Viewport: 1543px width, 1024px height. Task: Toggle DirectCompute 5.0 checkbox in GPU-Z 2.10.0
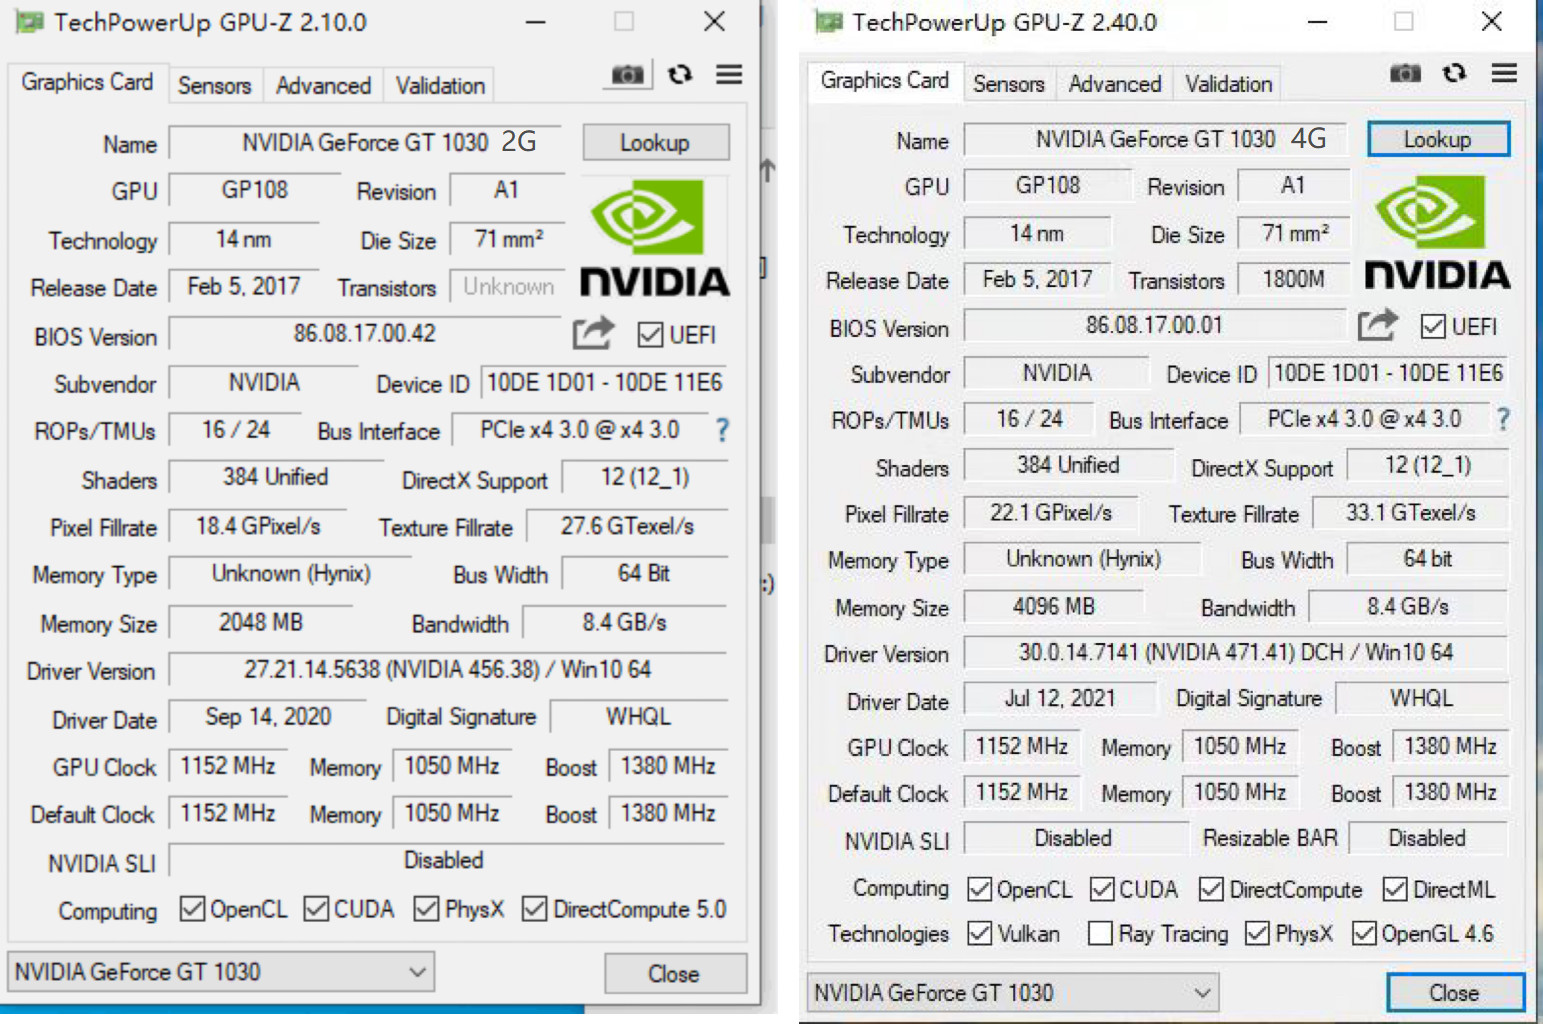pyautogui.click(x=535, y=909)
